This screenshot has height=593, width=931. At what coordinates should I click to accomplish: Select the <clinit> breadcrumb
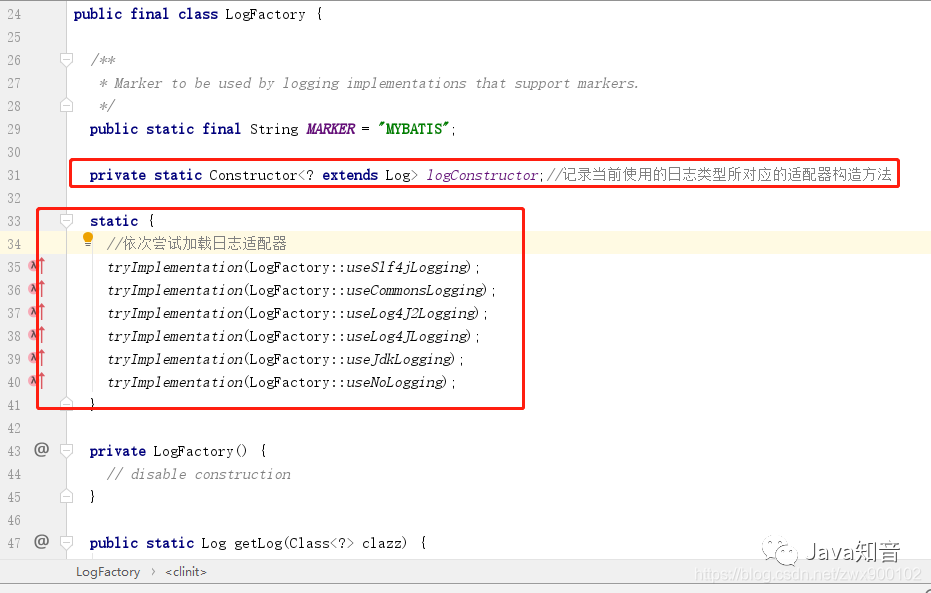186,572
